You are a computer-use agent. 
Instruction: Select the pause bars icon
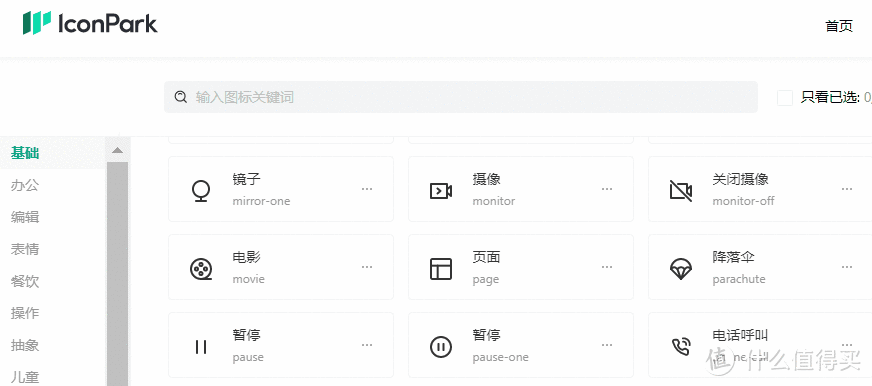click(201, 347)
